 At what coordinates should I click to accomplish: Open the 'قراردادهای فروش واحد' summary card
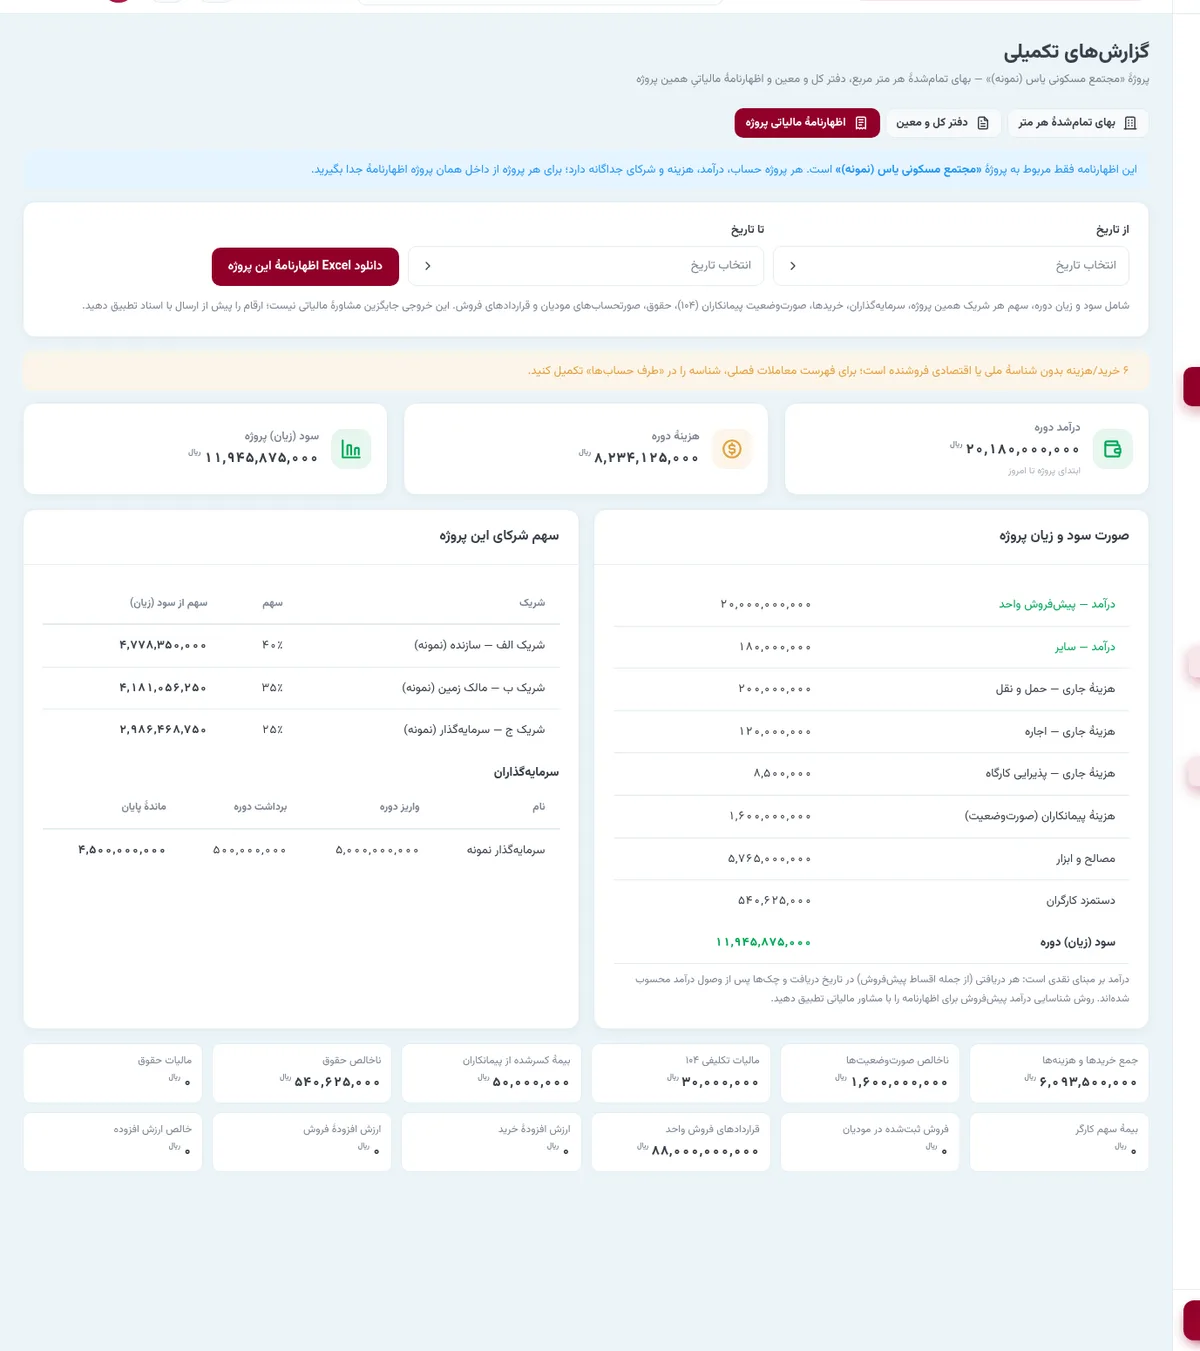[681, 1142]
